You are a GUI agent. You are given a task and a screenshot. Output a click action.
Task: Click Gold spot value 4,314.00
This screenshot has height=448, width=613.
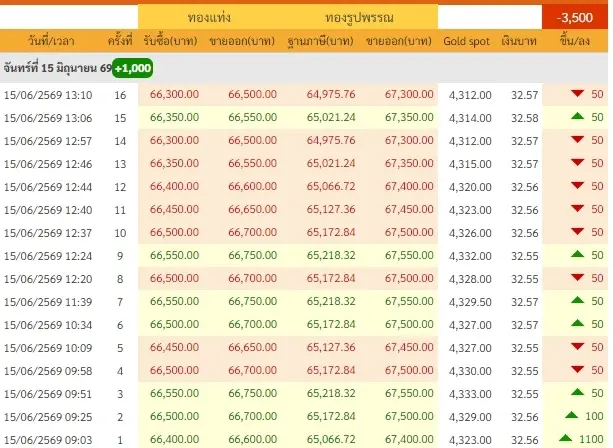point(470,118)
